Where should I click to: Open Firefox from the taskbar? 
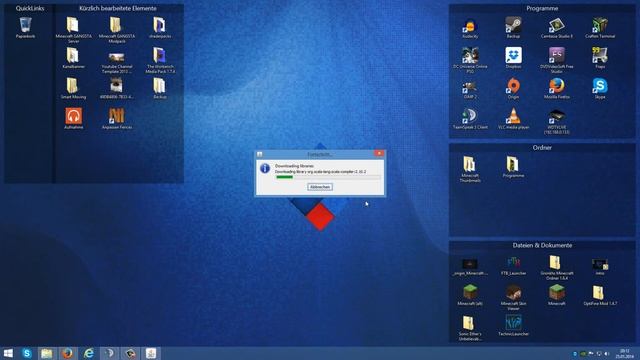point(68,353)
